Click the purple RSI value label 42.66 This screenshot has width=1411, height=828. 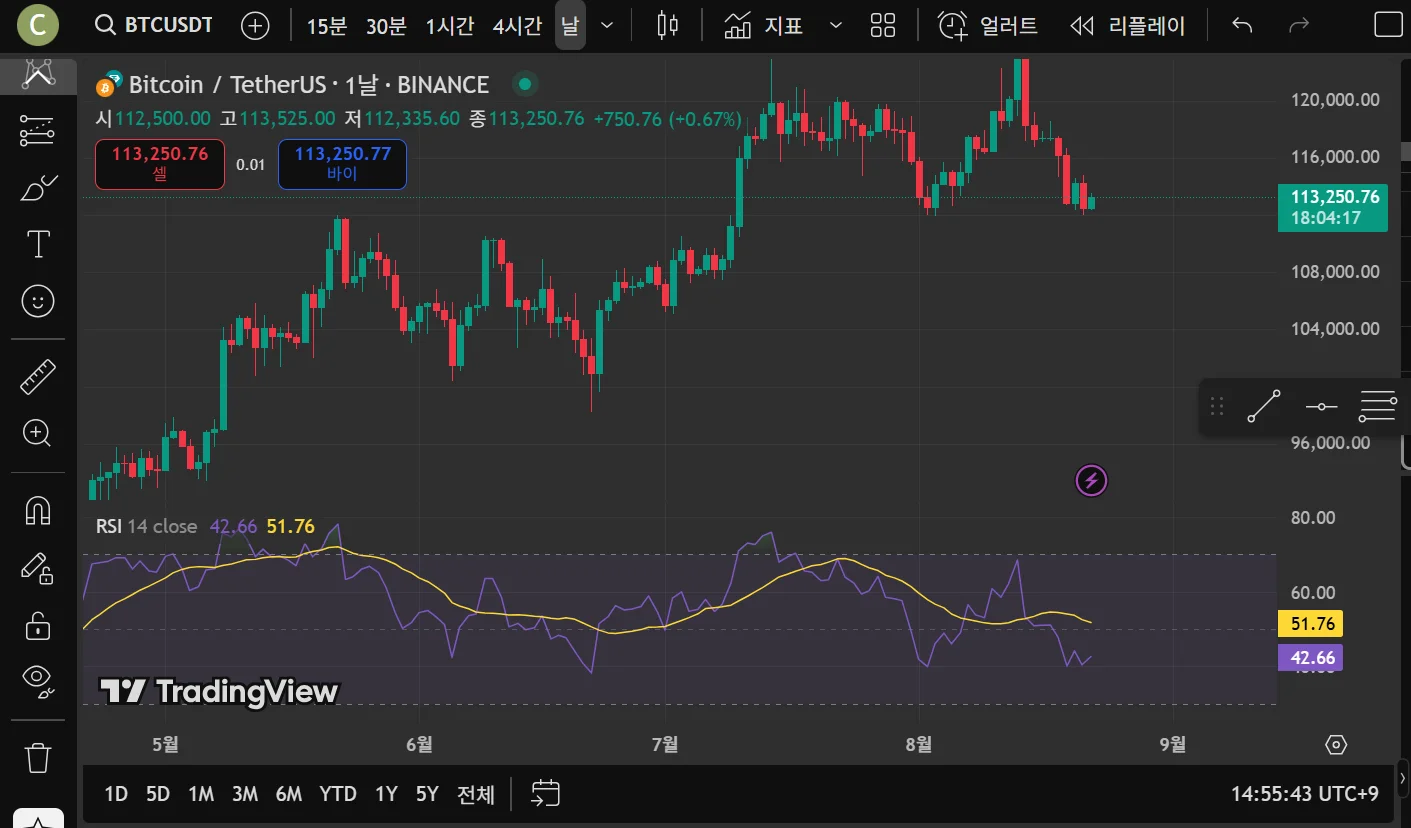click(1311, 657)
